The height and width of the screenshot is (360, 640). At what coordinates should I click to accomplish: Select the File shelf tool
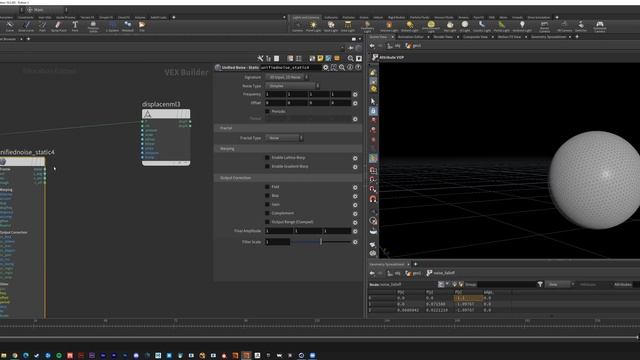click(142, 27)
